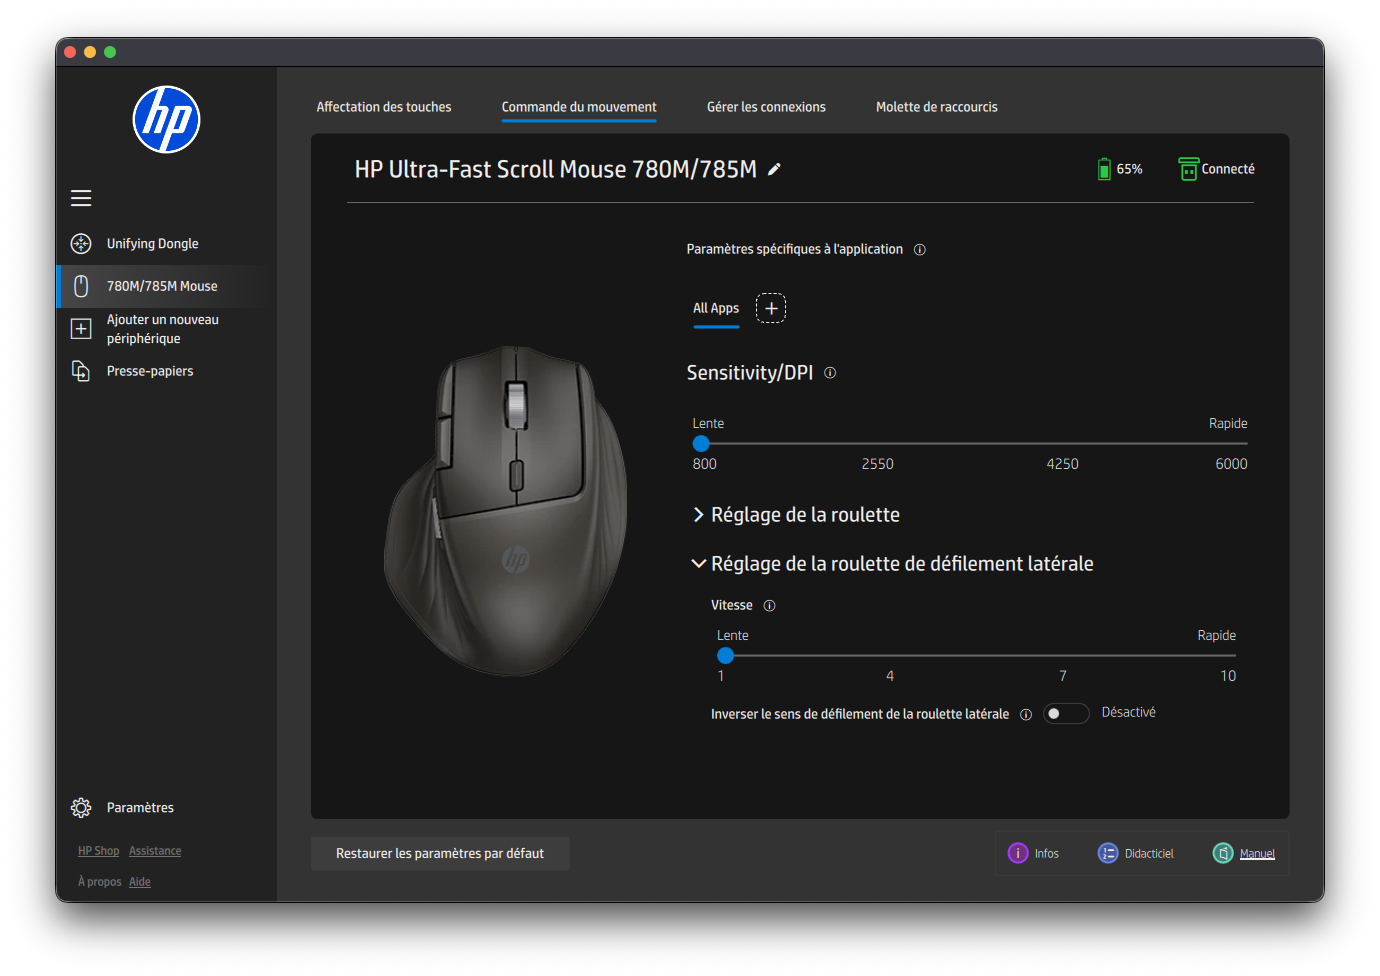
Task: Open the Sensitivity/DPI info tooltip
Action: click(829, 372)
